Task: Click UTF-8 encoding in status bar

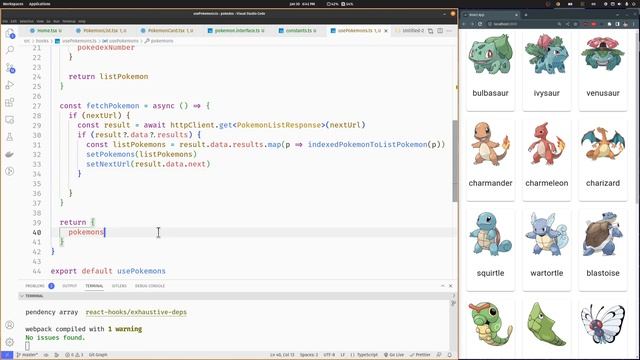Action: (x=329, y=355)
